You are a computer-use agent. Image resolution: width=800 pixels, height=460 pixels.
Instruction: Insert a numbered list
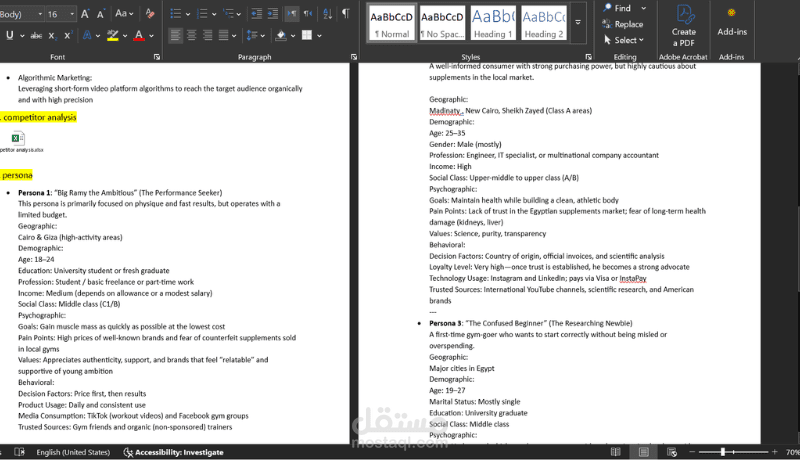point(203,14)
